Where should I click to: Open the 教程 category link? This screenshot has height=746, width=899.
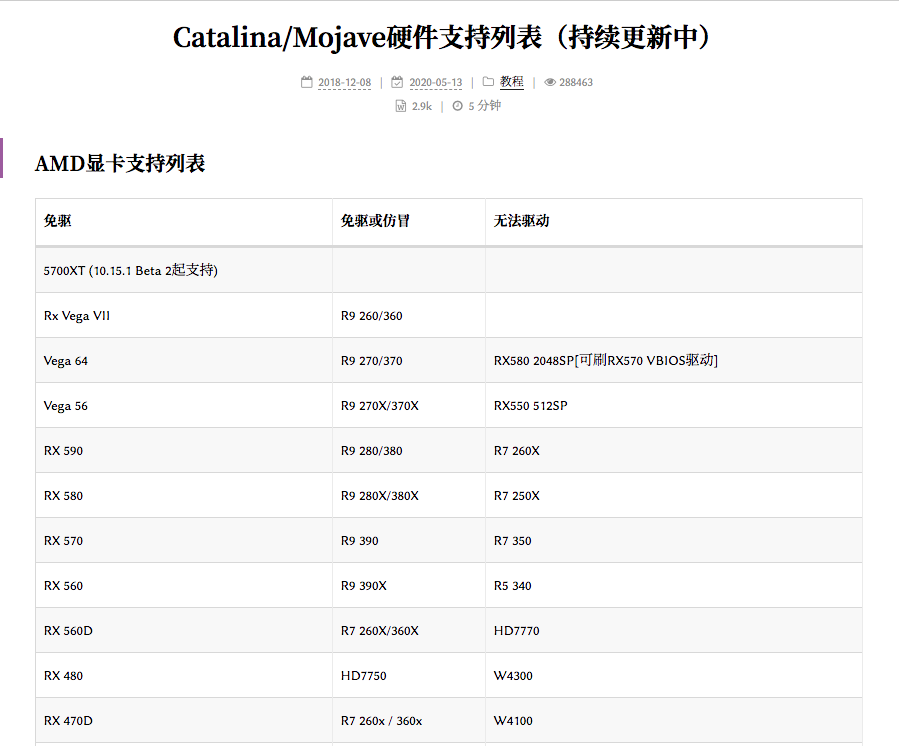pyautogui.click(x=511, y=81)
